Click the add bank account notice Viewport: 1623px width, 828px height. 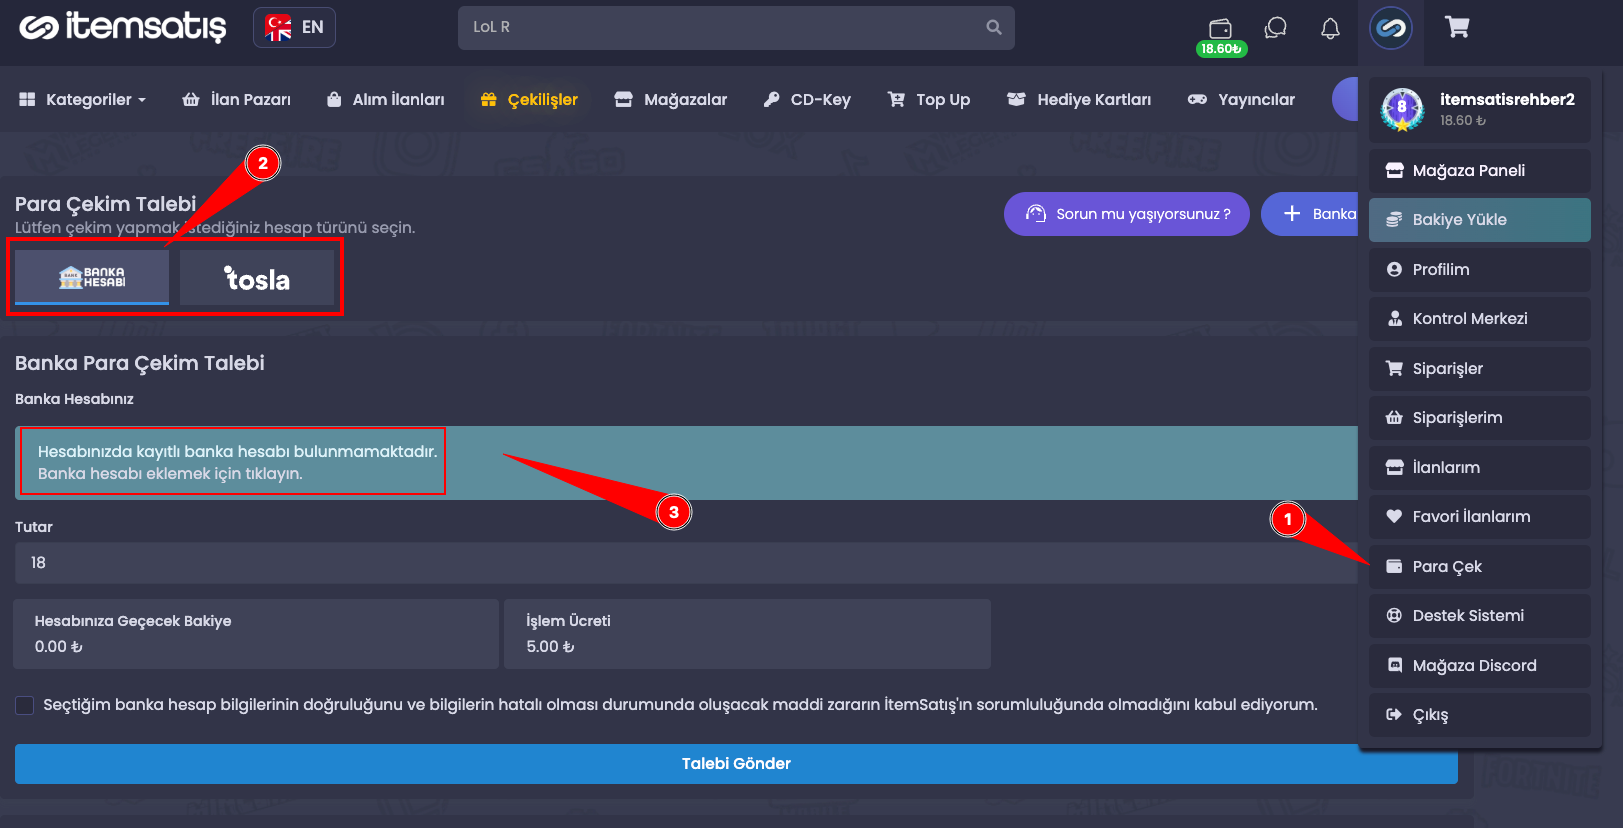236,462
